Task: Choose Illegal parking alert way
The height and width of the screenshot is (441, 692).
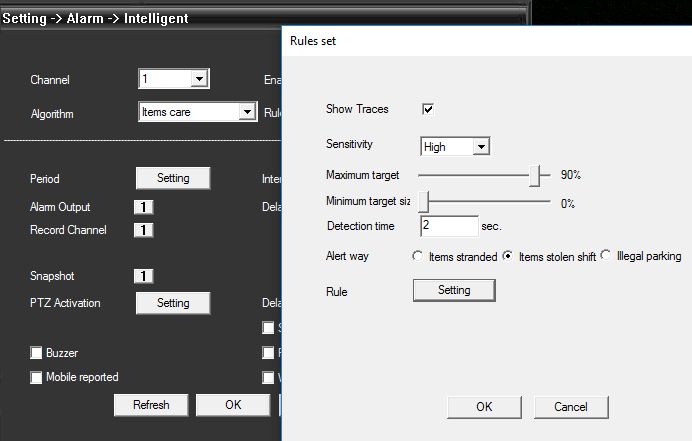Action: [x=606, y=257]
